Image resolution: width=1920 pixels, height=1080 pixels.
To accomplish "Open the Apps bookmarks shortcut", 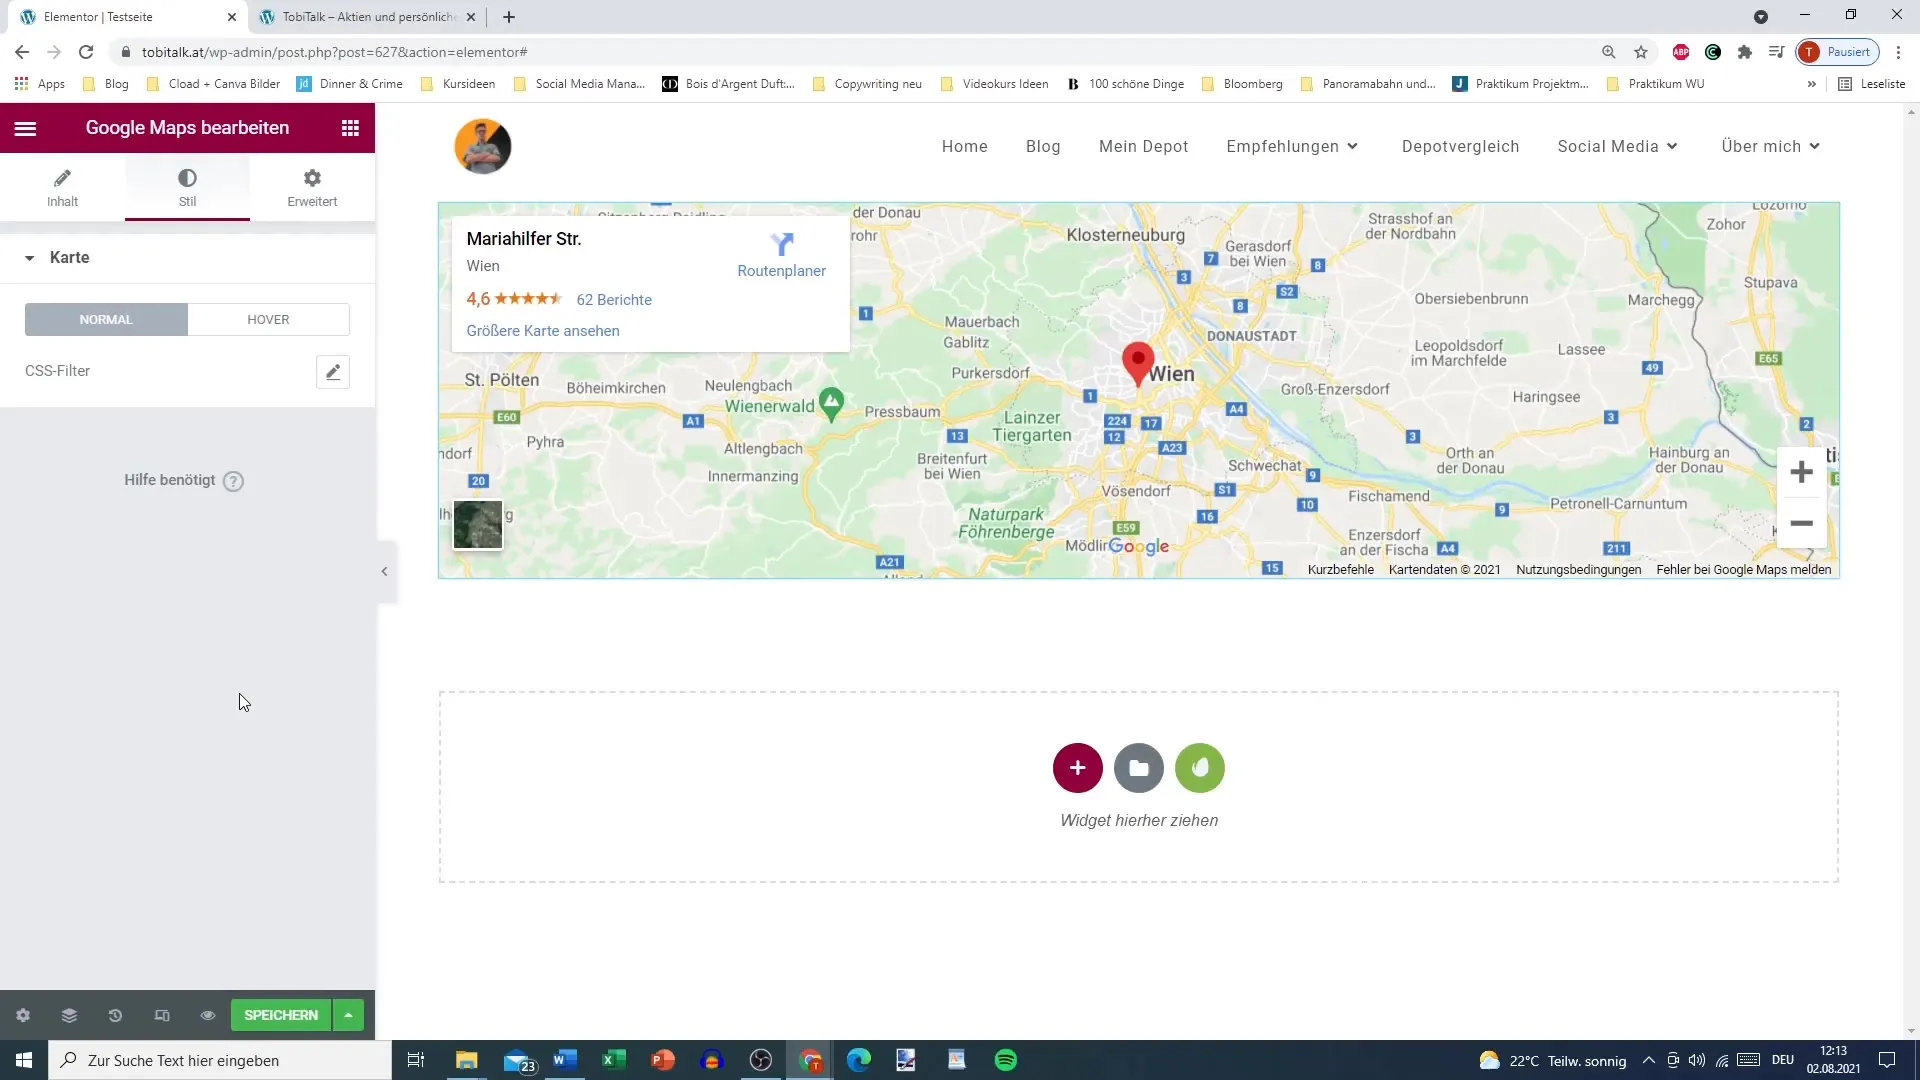I will (x=40, y=84).
